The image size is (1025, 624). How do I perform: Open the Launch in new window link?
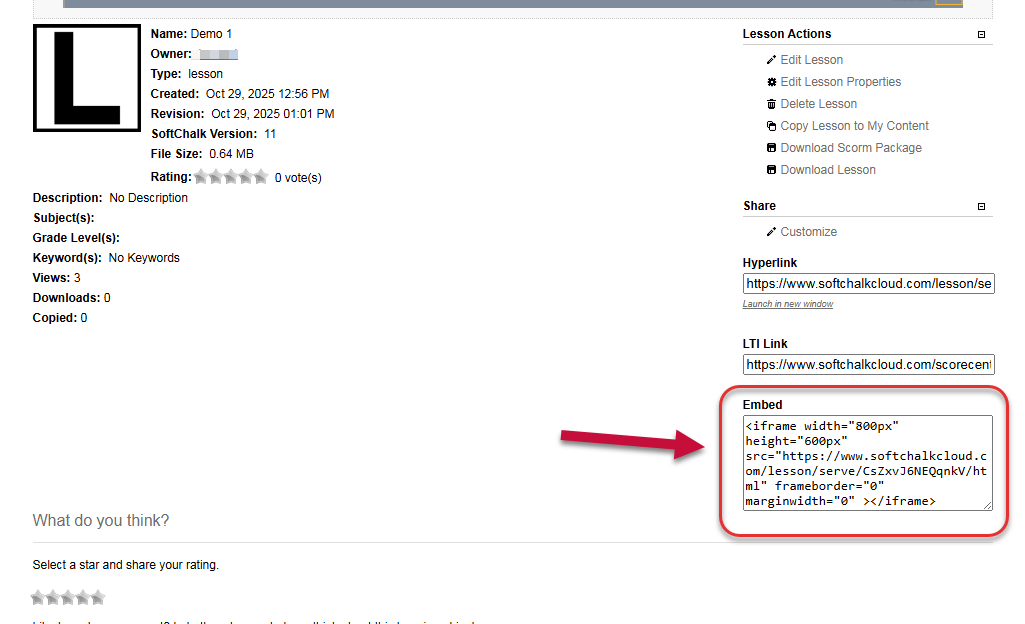pos(787,303)
